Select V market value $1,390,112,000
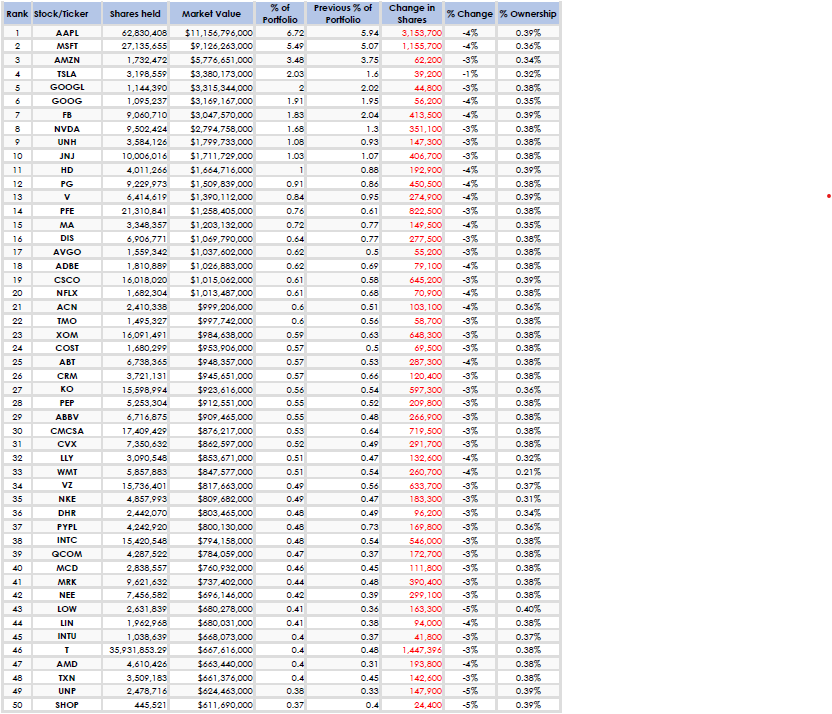This screenshot has height=714, width=832. pyautogui.click(x=211, y=197)
